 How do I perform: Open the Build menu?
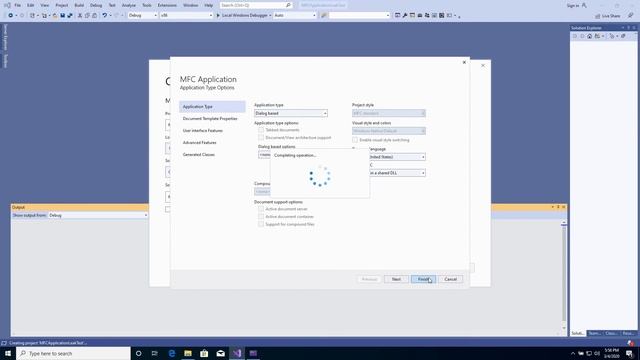click(79, 5)
